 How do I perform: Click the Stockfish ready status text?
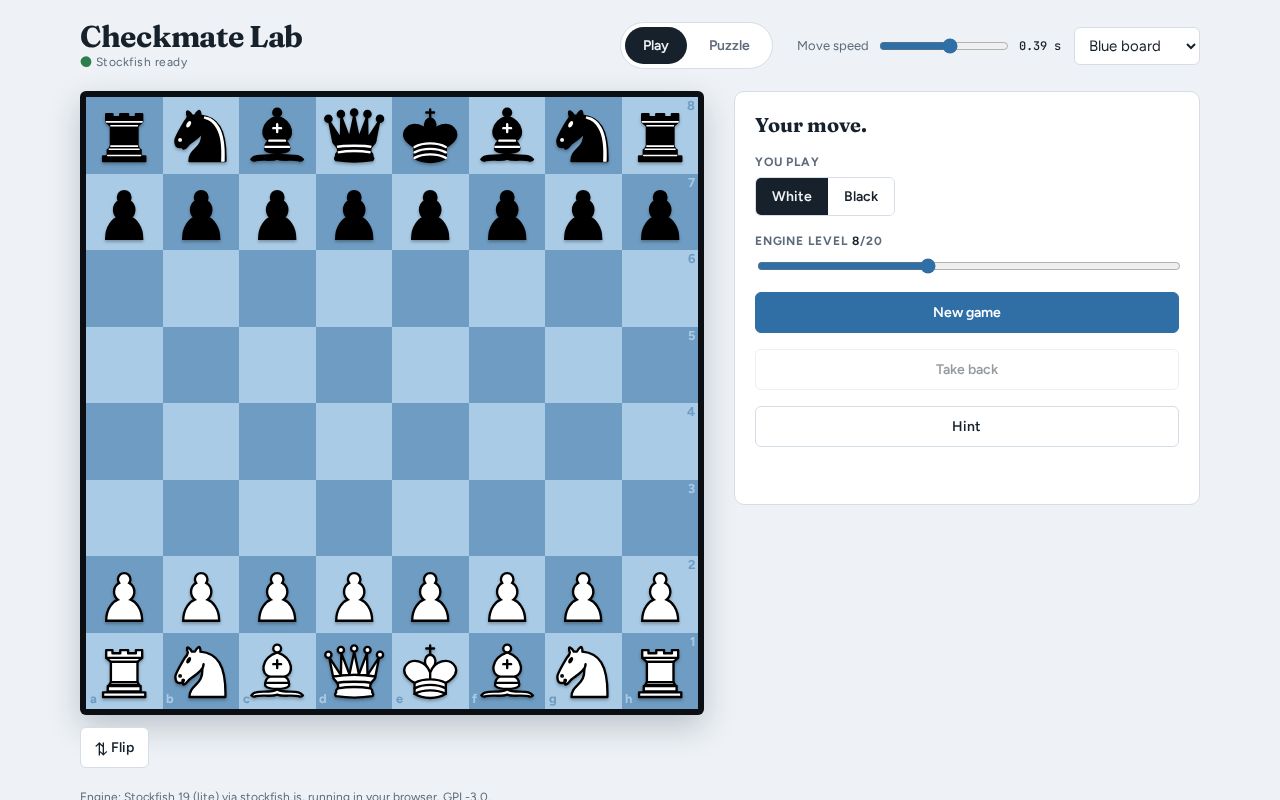tap(141, 62)
